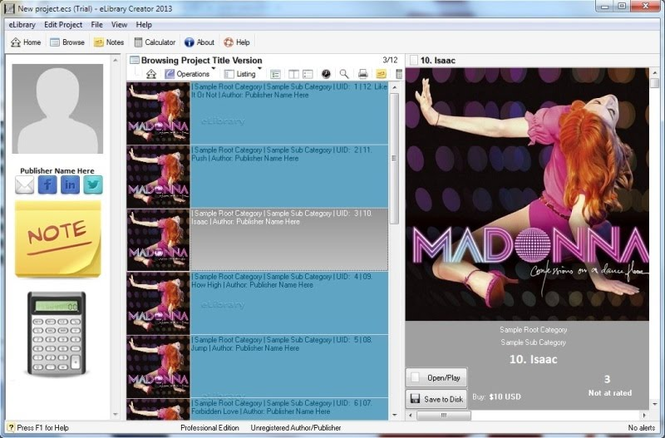Open the About dialog in the toolbar

coord(199,42)
